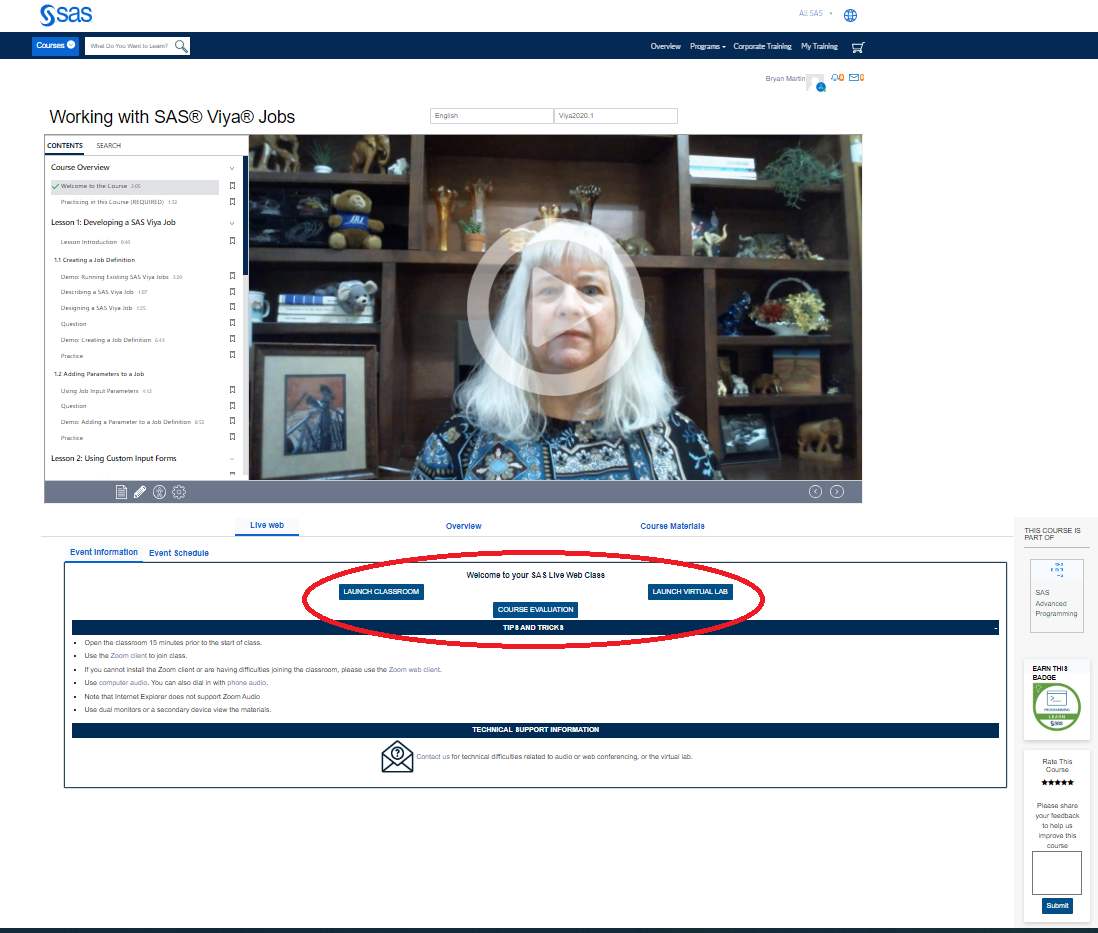Open the shopping cart icon in the navigation bar
The image size is (1098, 933).
coord(858,46)
